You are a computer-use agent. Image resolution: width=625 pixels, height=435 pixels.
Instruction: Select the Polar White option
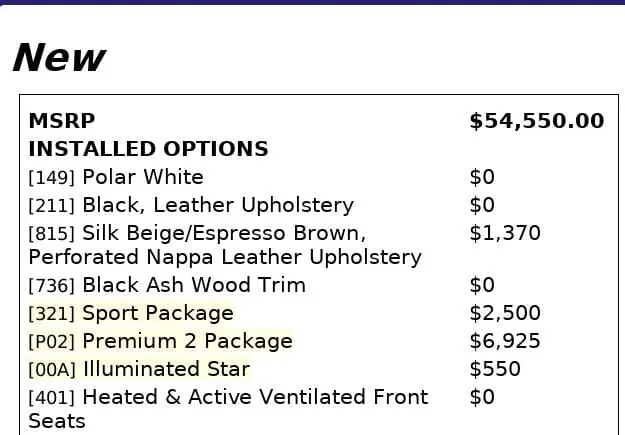143,177
